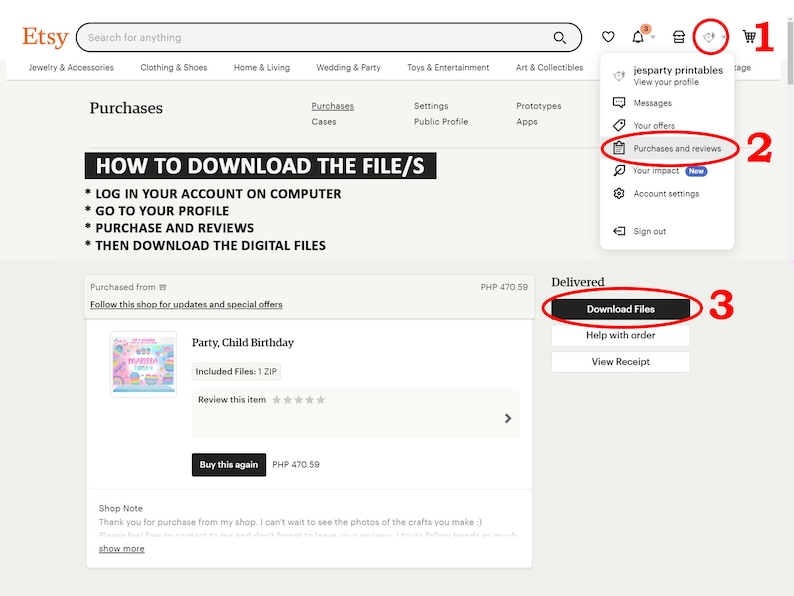Click Download Files button
The image size is (794, 596).
[x=620, y=309]
